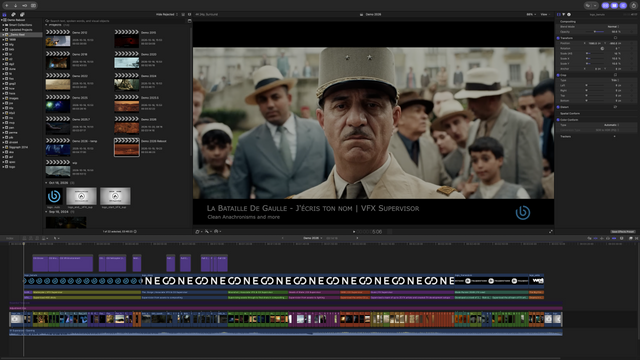Show Crop onscreen controls icon

[x=616, y=75]
